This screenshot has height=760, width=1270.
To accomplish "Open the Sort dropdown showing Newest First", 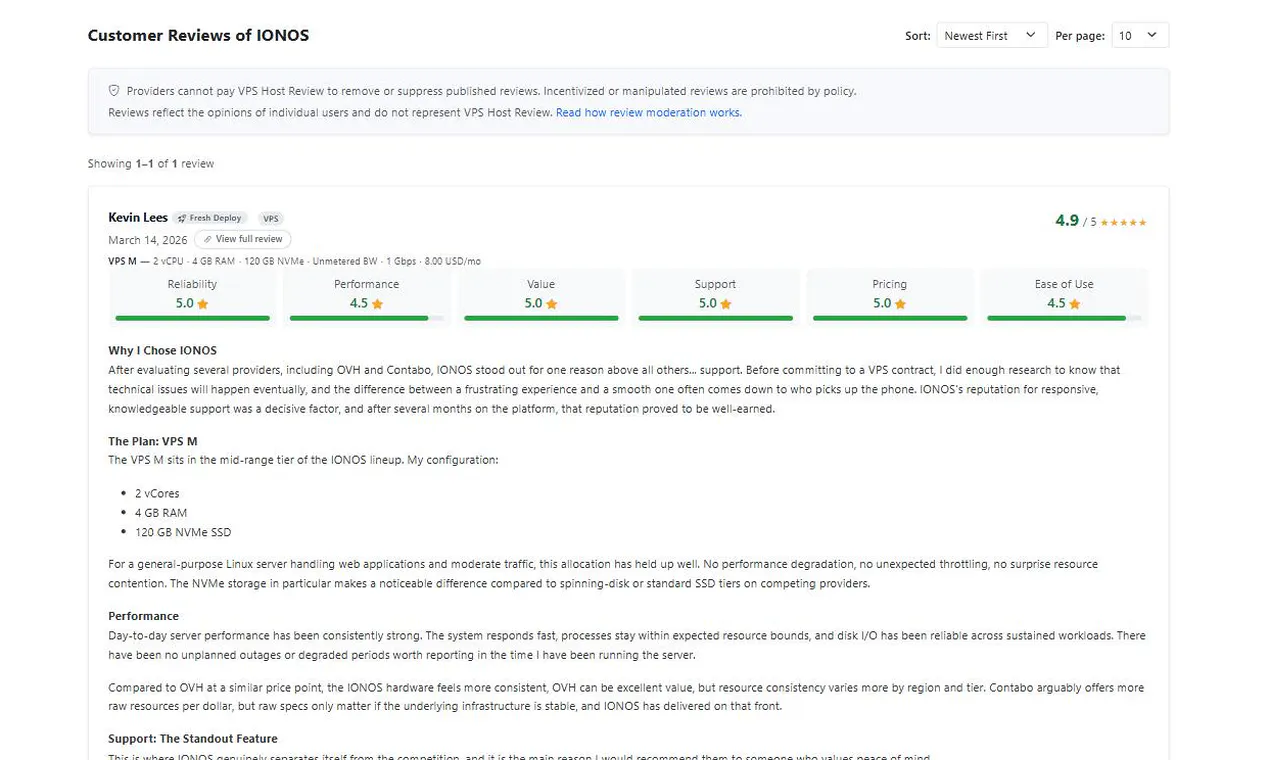I will click(x=992, y=35).
